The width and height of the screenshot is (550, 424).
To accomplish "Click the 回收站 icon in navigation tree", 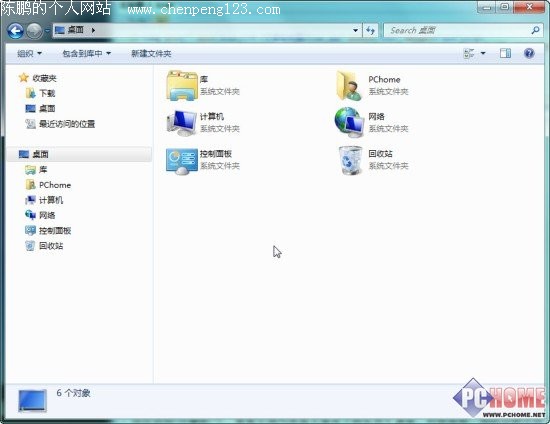I will (30, 246).
